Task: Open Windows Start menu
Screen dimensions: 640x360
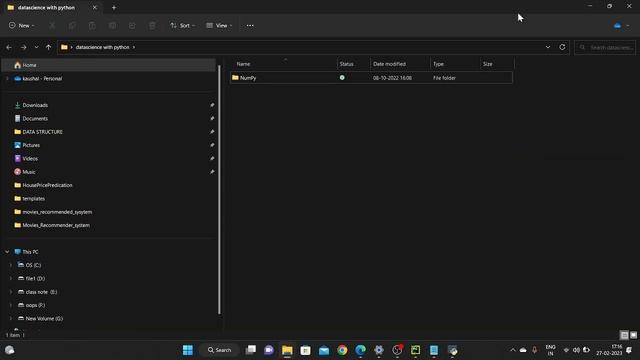Action: (x=188, y=350)
